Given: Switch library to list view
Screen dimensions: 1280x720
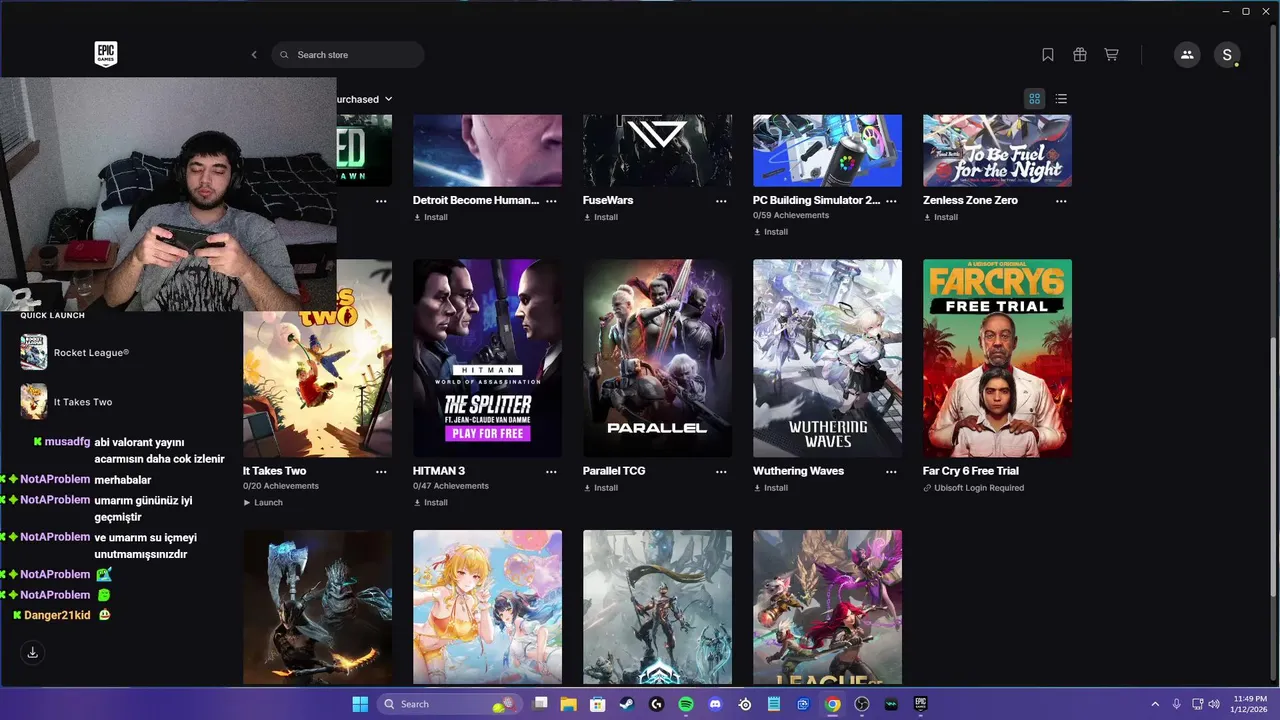Looking at the screenshot, I should tap(1061, 99).
